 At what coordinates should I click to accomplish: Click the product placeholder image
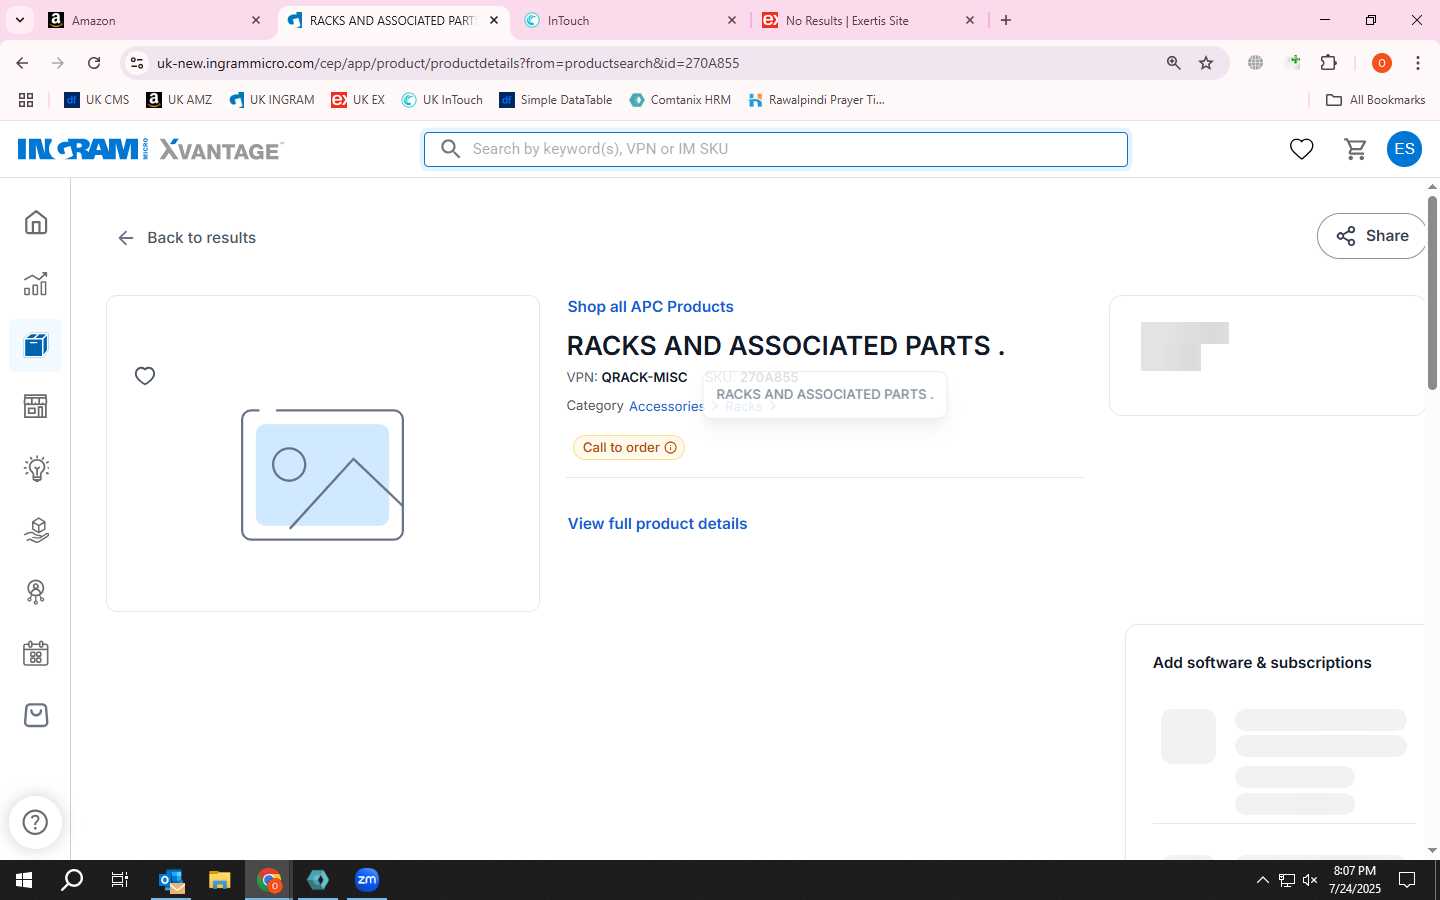(322, 475)
